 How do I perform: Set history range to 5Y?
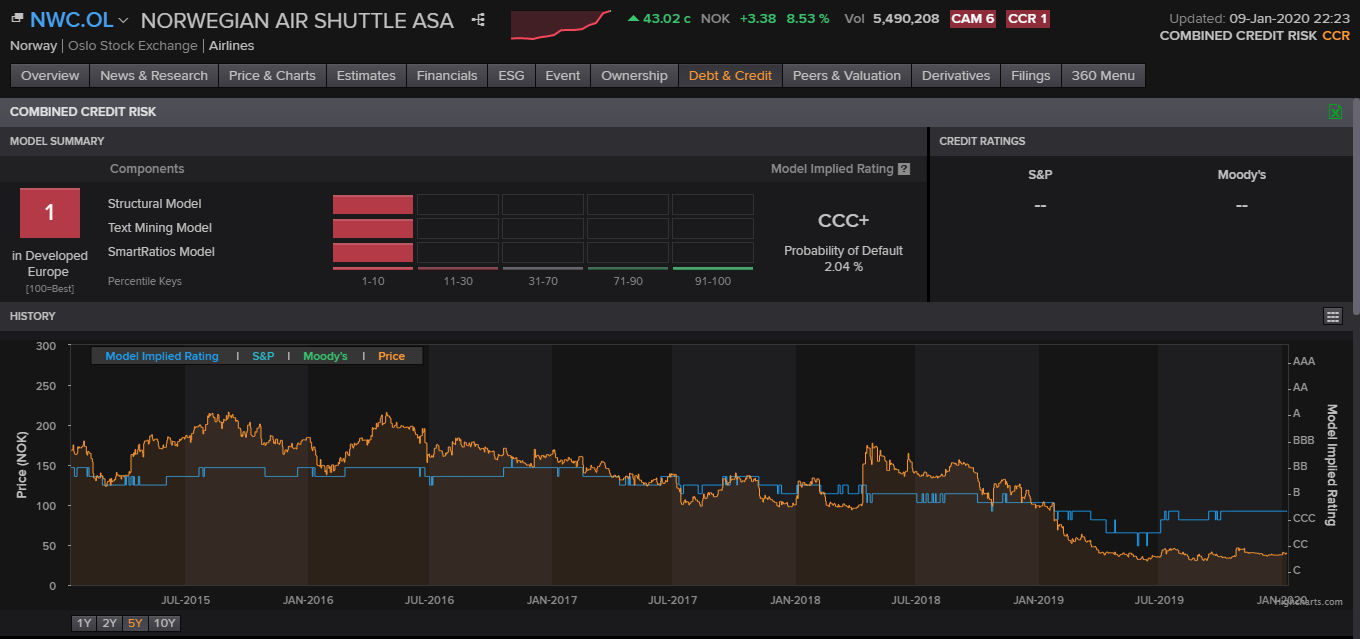click(x=135, y=623)
